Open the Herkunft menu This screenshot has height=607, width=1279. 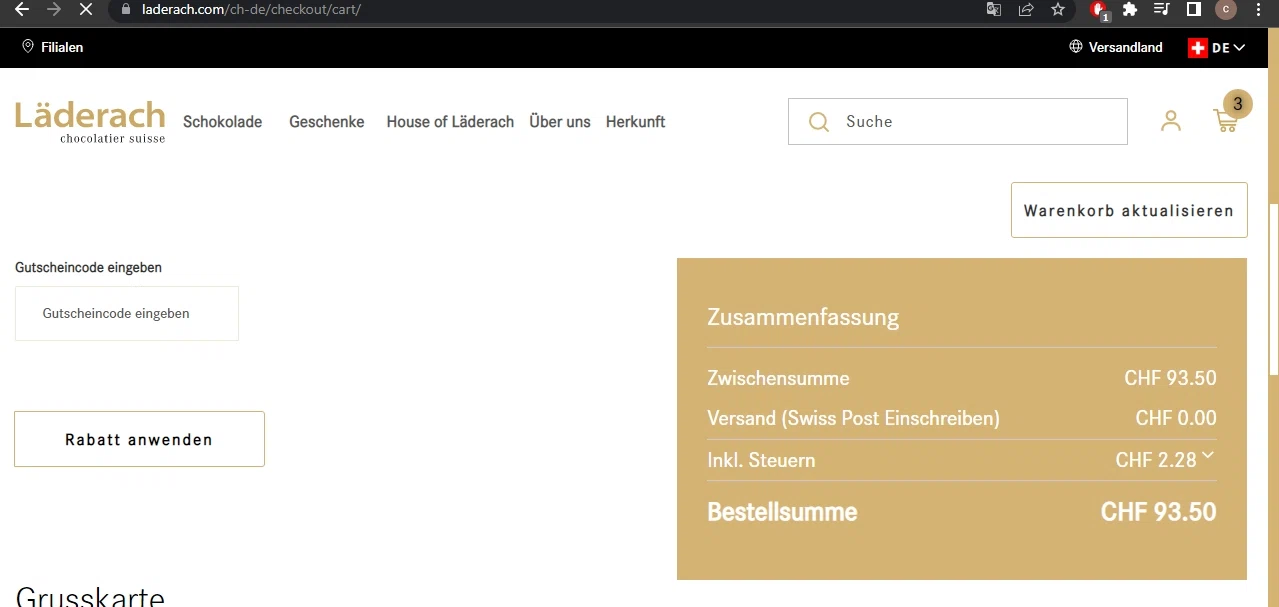636,122
